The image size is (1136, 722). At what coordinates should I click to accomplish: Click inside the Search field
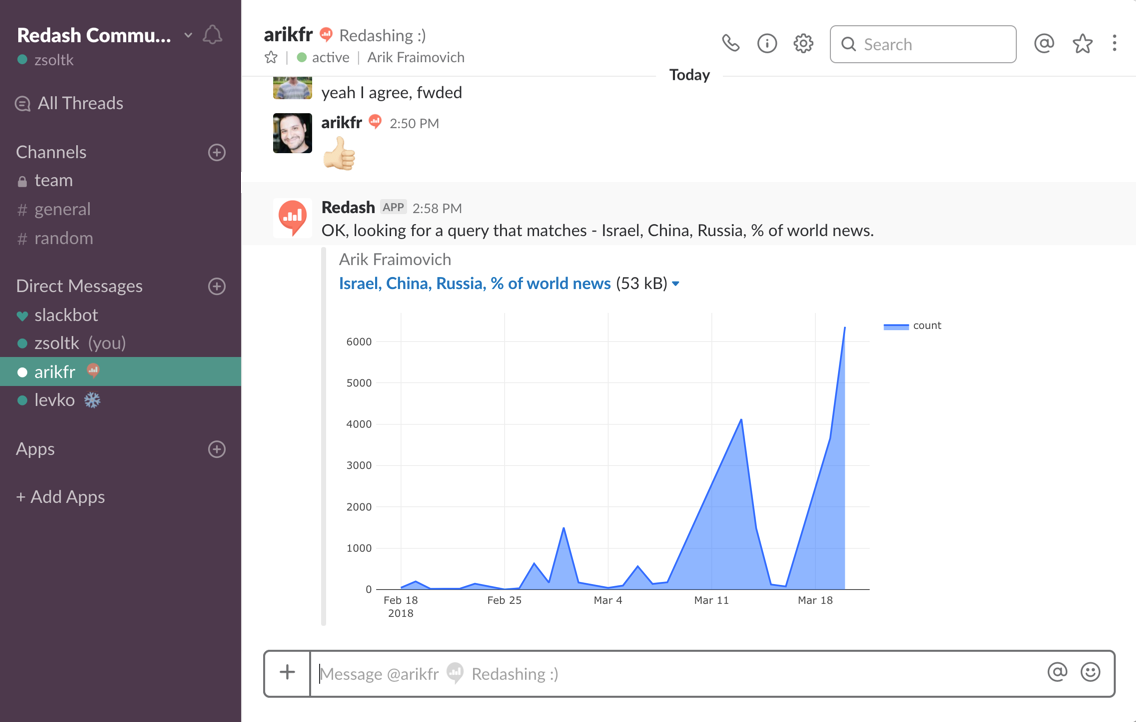[920, 43]
